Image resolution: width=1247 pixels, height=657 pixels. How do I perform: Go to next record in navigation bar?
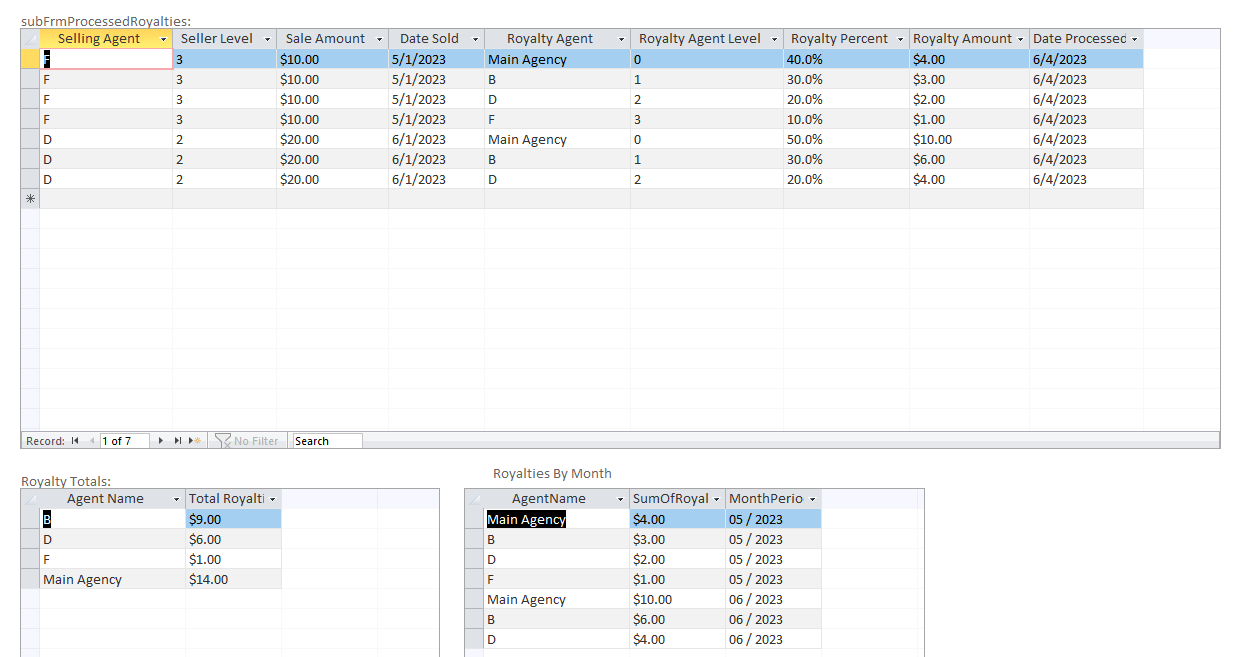point(161,441)
